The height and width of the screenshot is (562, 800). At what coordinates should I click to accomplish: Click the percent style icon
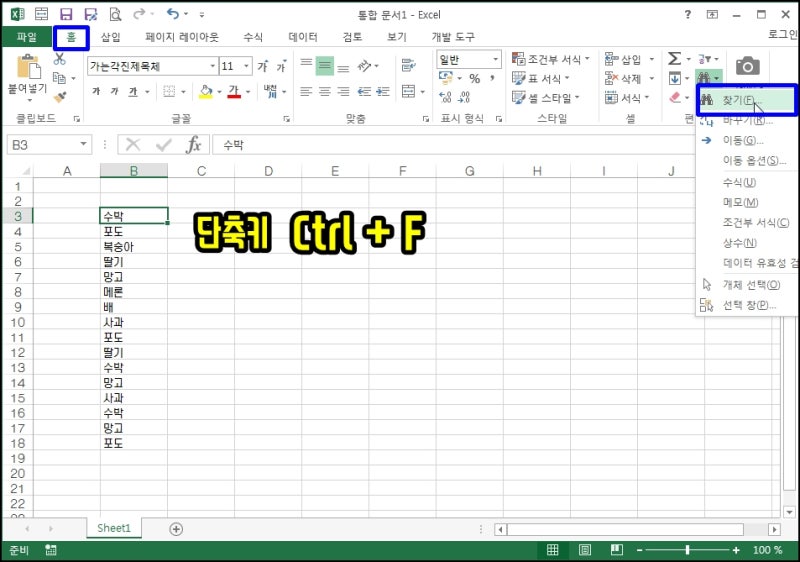click(474, 79)
